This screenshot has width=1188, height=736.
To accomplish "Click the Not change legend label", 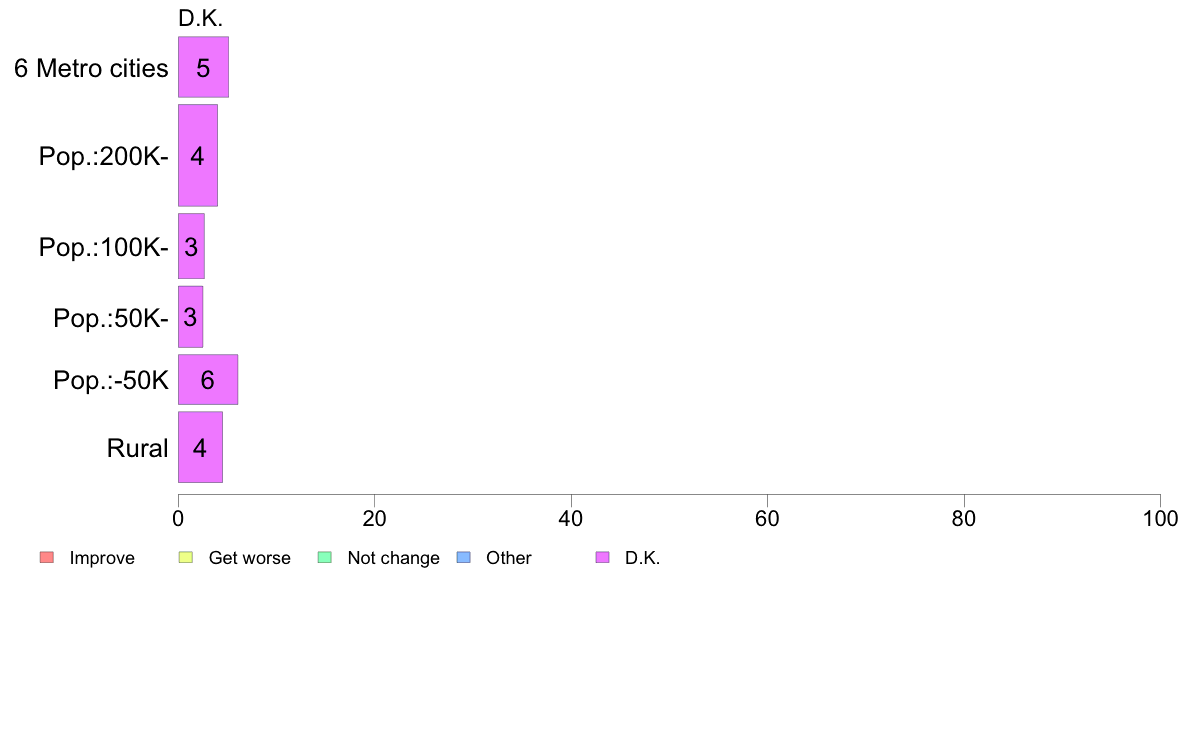I will coord(393,558).
